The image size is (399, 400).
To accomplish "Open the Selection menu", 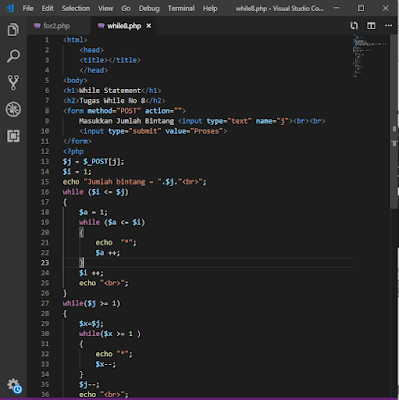I will point(76,8).
